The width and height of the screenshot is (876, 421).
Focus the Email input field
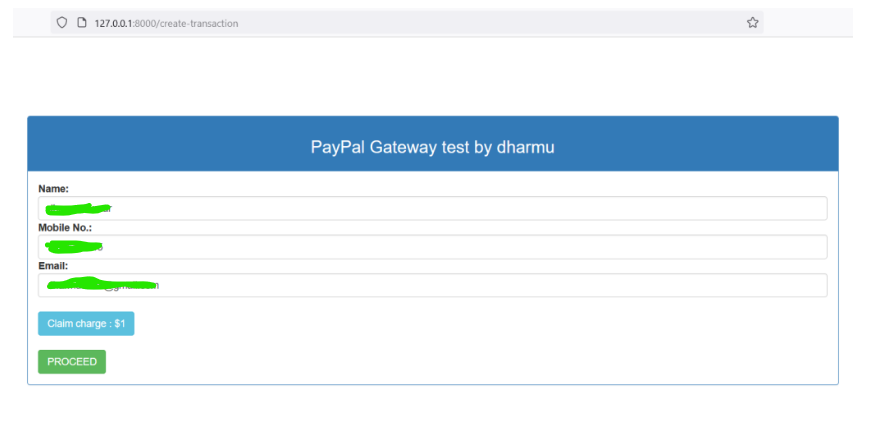[432, 285]
